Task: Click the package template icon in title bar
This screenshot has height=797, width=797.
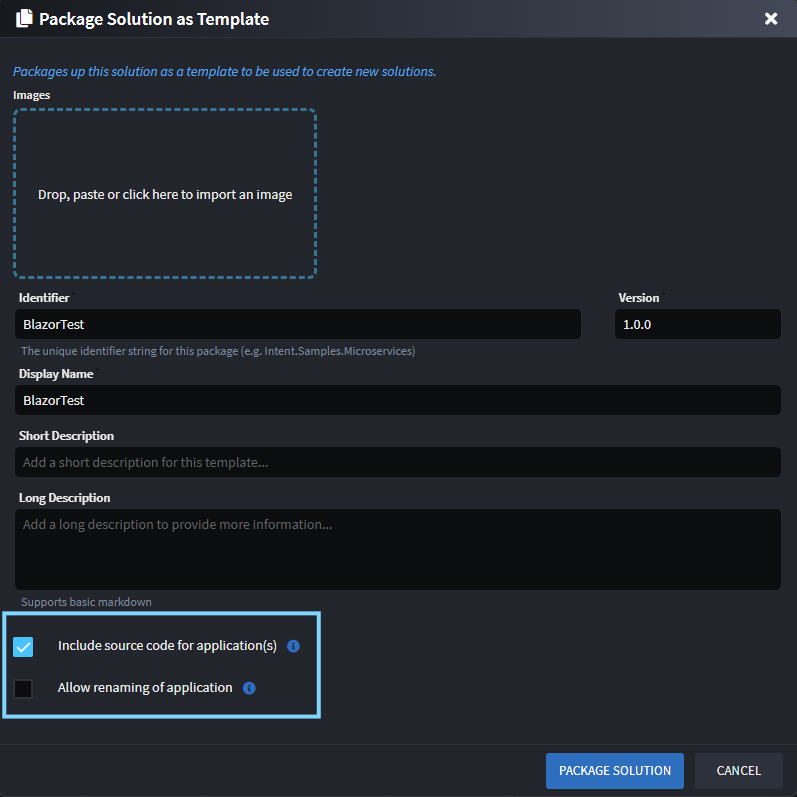Action: (x=25, y=19)
